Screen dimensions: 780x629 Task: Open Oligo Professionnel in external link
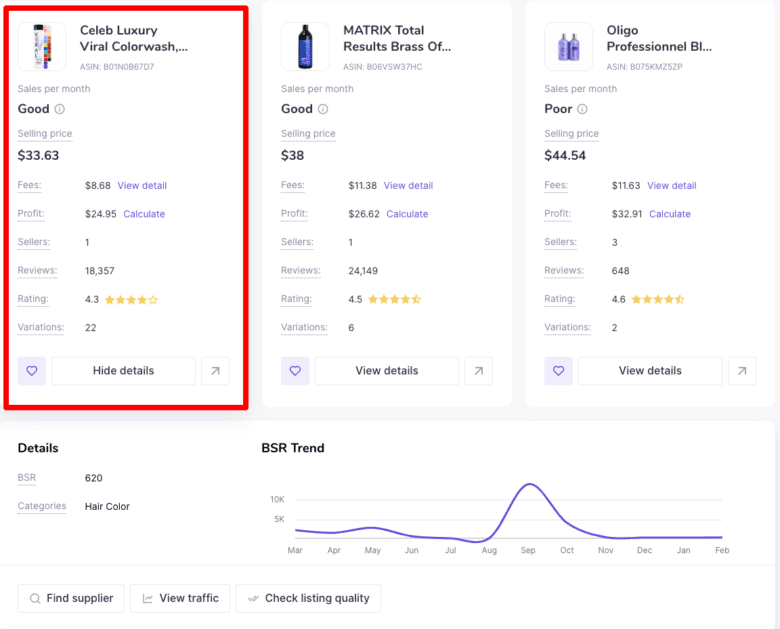pyautogui.click(x=742, y=371)
